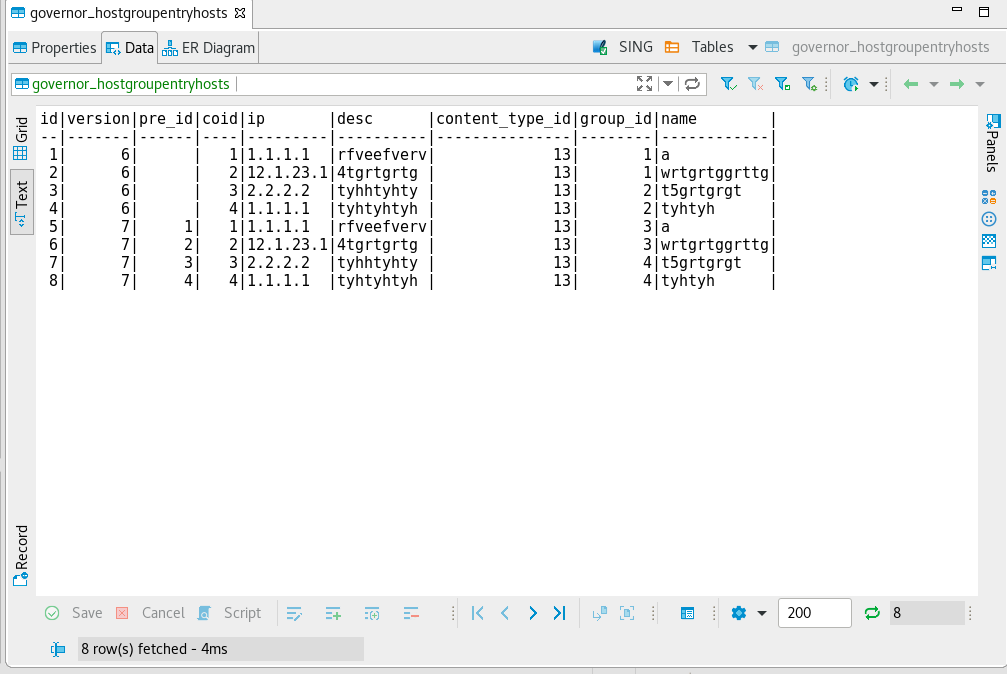Click the 'group_id' column header text
The height and width of the screenshot is (674, 1007).
point(616,119)
